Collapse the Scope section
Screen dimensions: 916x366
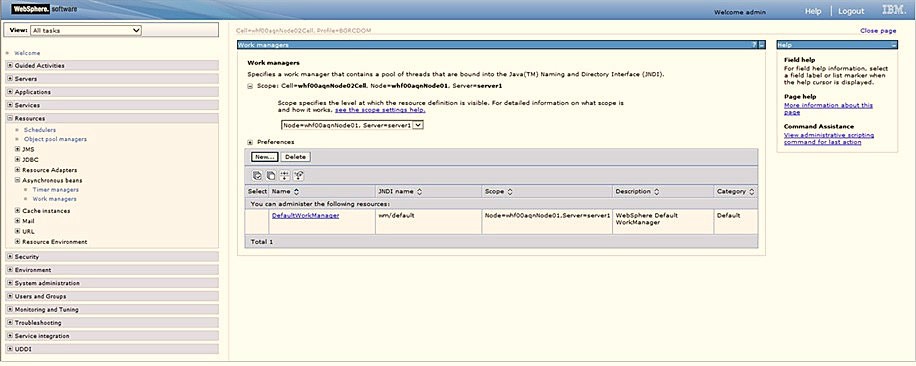(251, 86)
